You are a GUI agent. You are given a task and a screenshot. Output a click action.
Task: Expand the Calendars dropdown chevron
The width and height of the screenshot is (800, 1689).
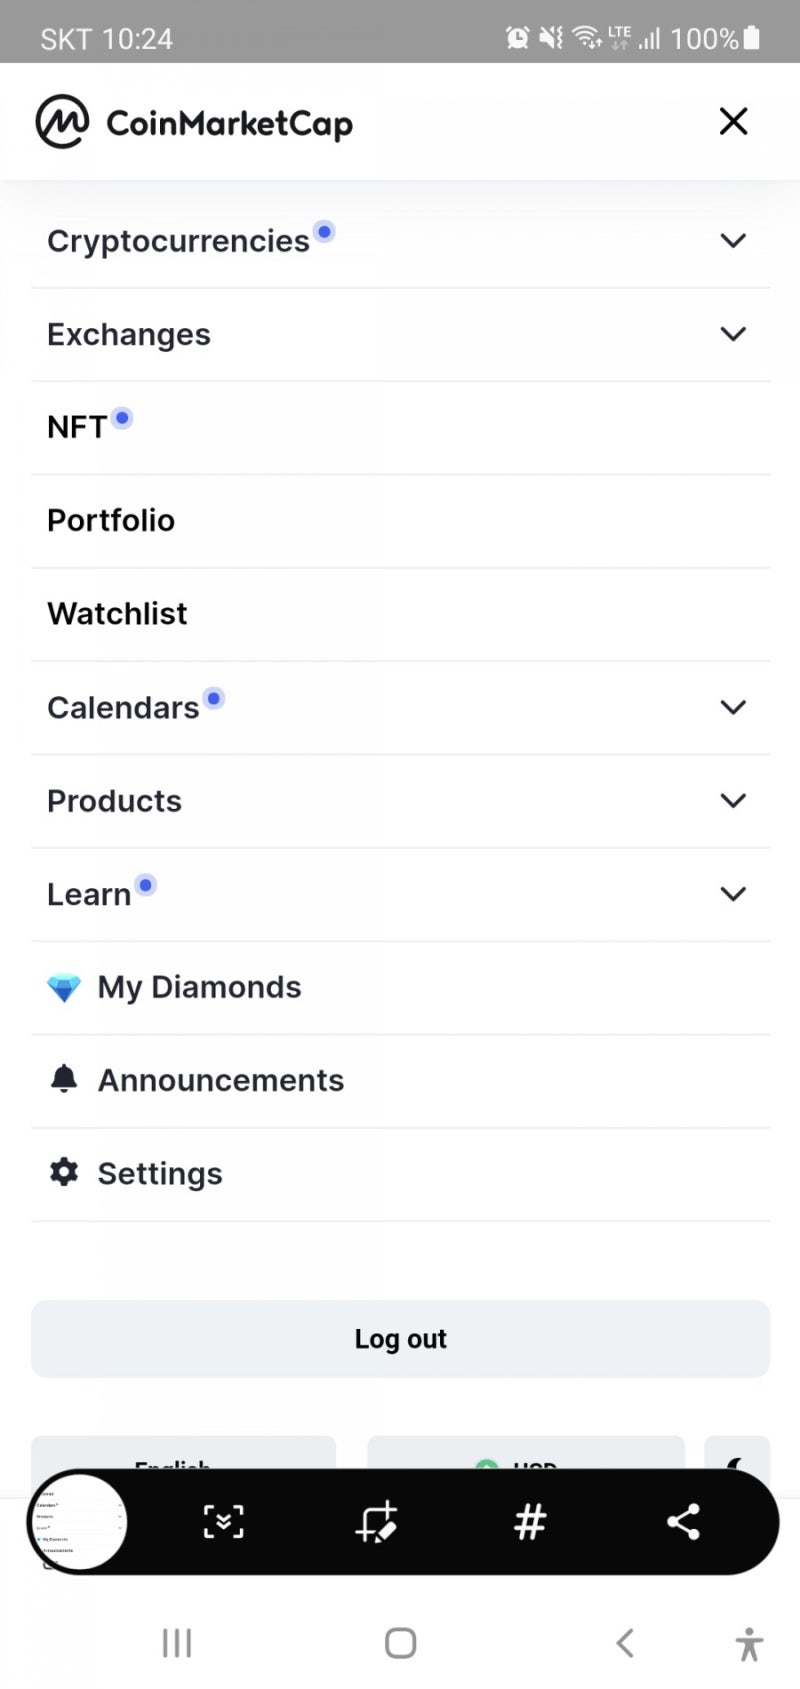tap(733, 708)
